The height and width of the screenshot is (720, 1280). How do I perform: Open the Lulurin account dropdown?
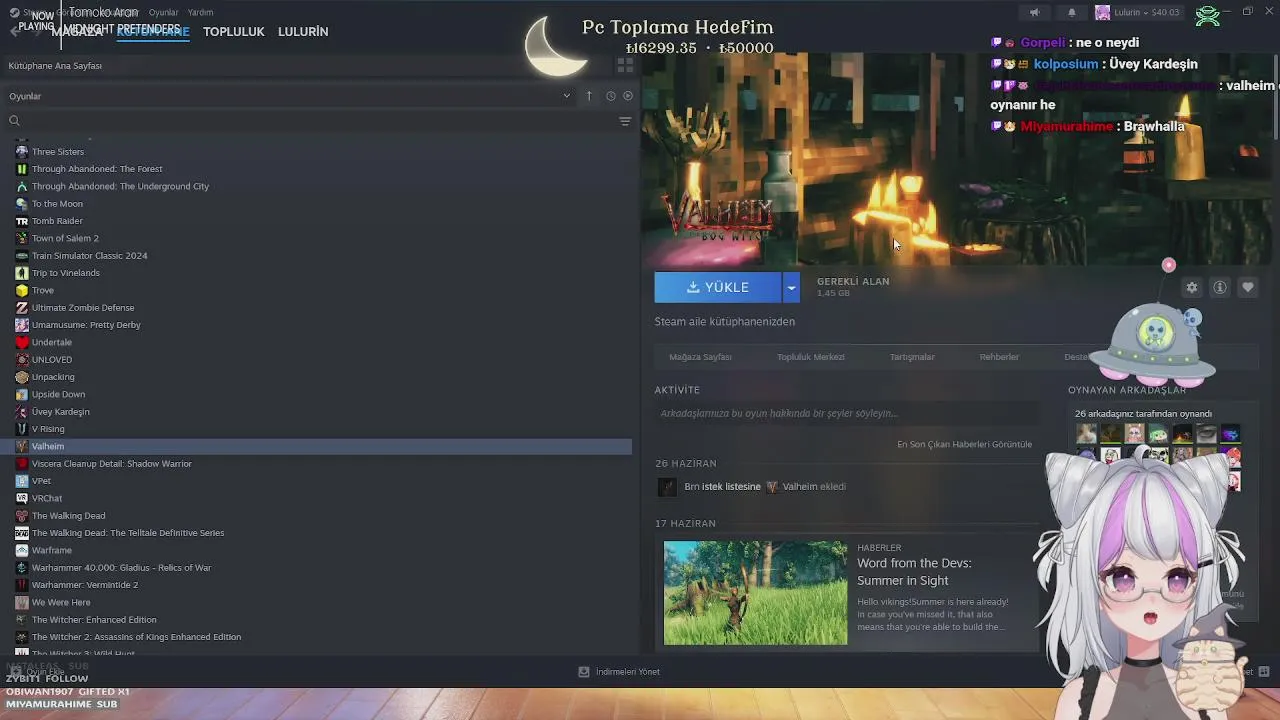pos(1137,12)
